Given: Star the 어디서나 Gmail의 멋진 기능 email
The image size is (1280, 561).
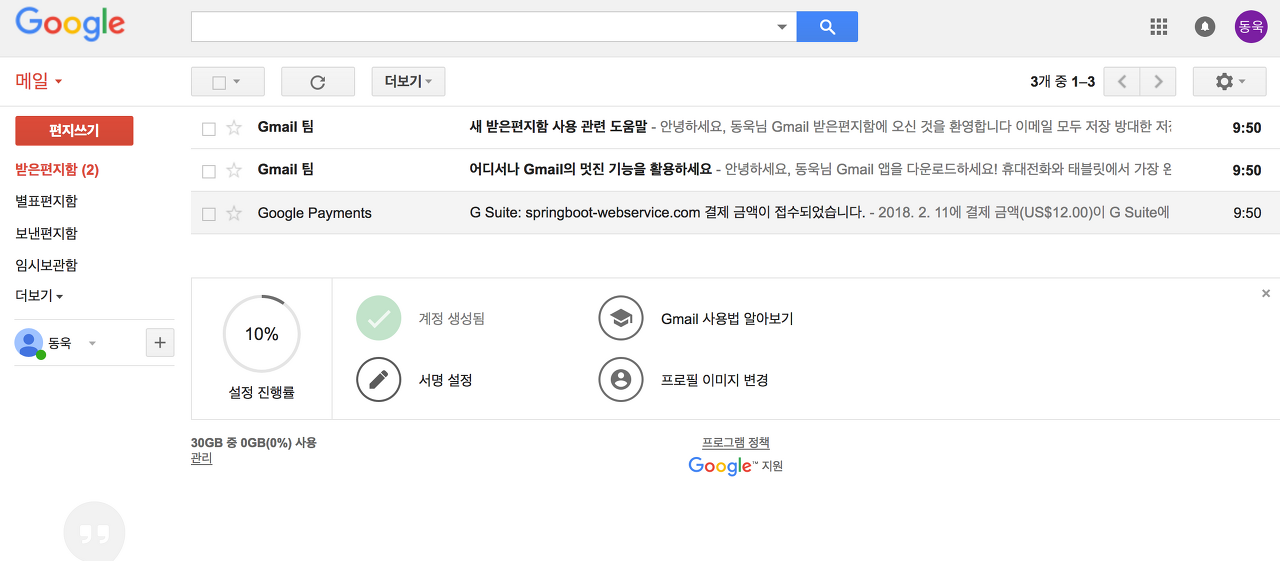Looking at the screenshot, I should point(234,170).
